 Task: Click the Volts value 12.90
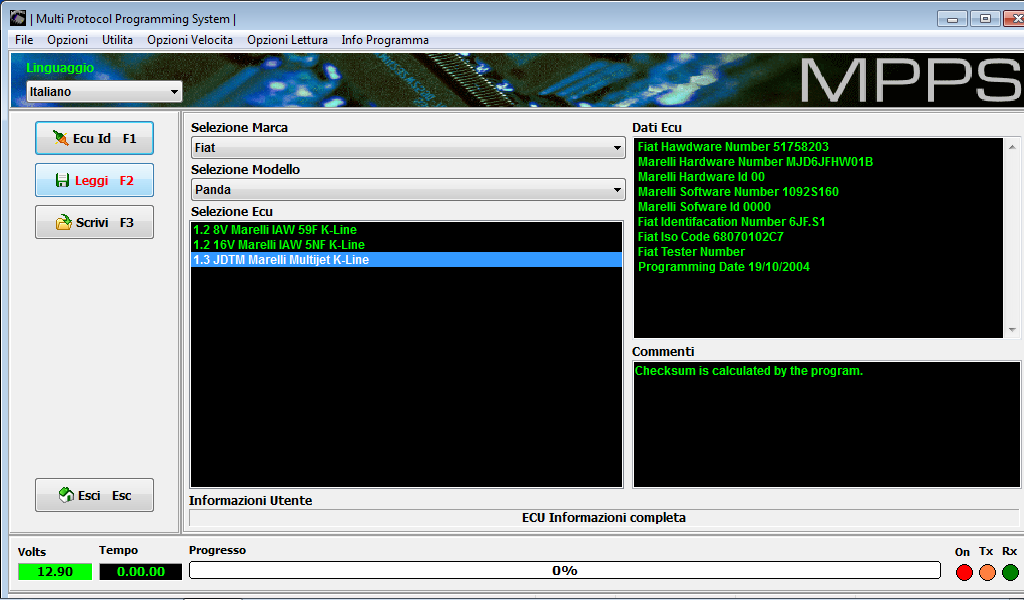55,572
